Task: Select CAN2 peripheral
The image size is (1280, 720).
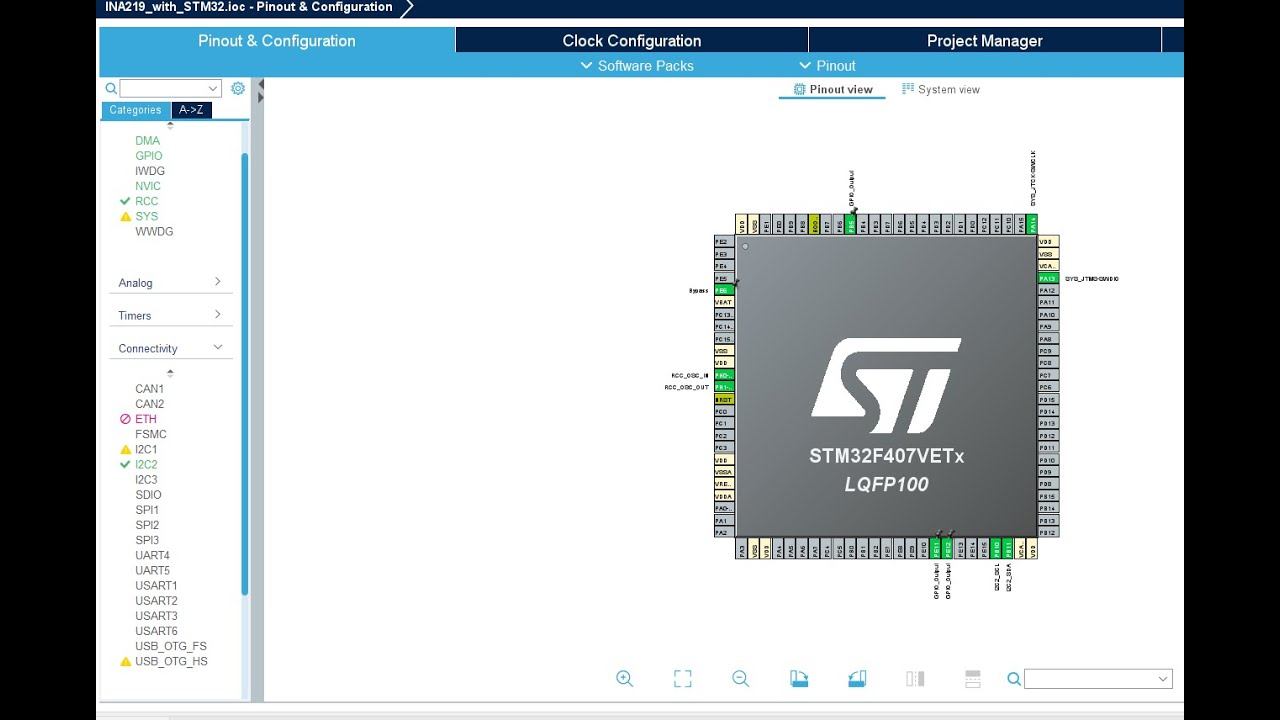Action: pyautogui.click(x=149, y=404)
